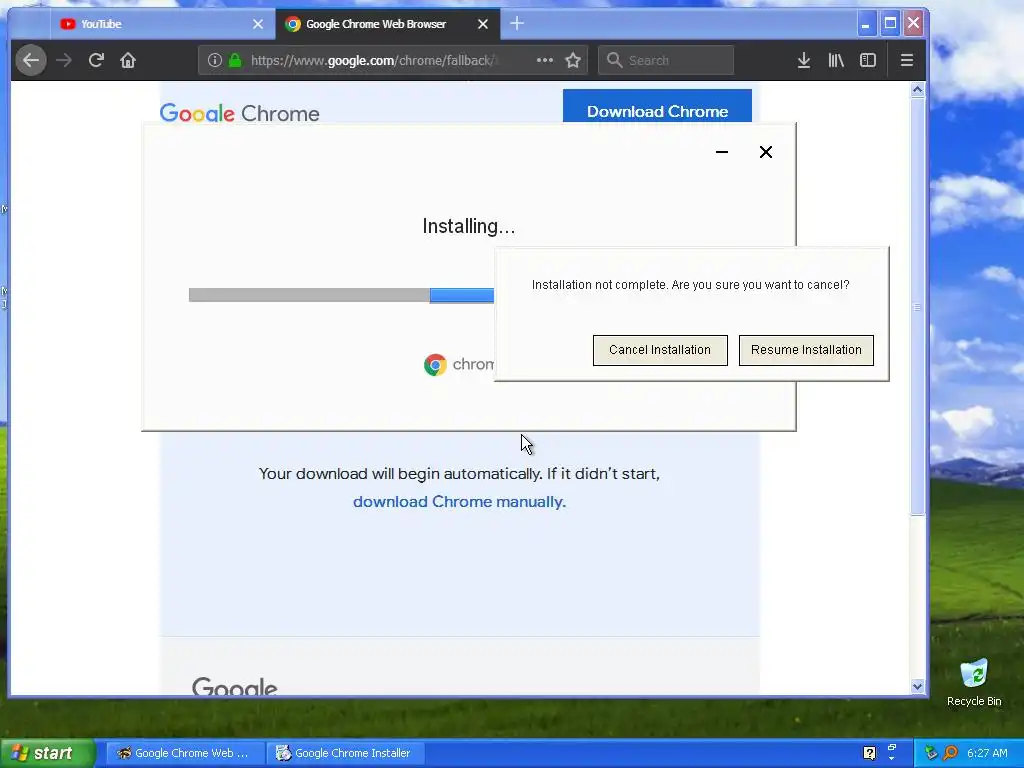Image resolution: width=1024 pixels, height=768 pixels.
Task: Open the Library icon in the toolbar
Action: point(836,61)
